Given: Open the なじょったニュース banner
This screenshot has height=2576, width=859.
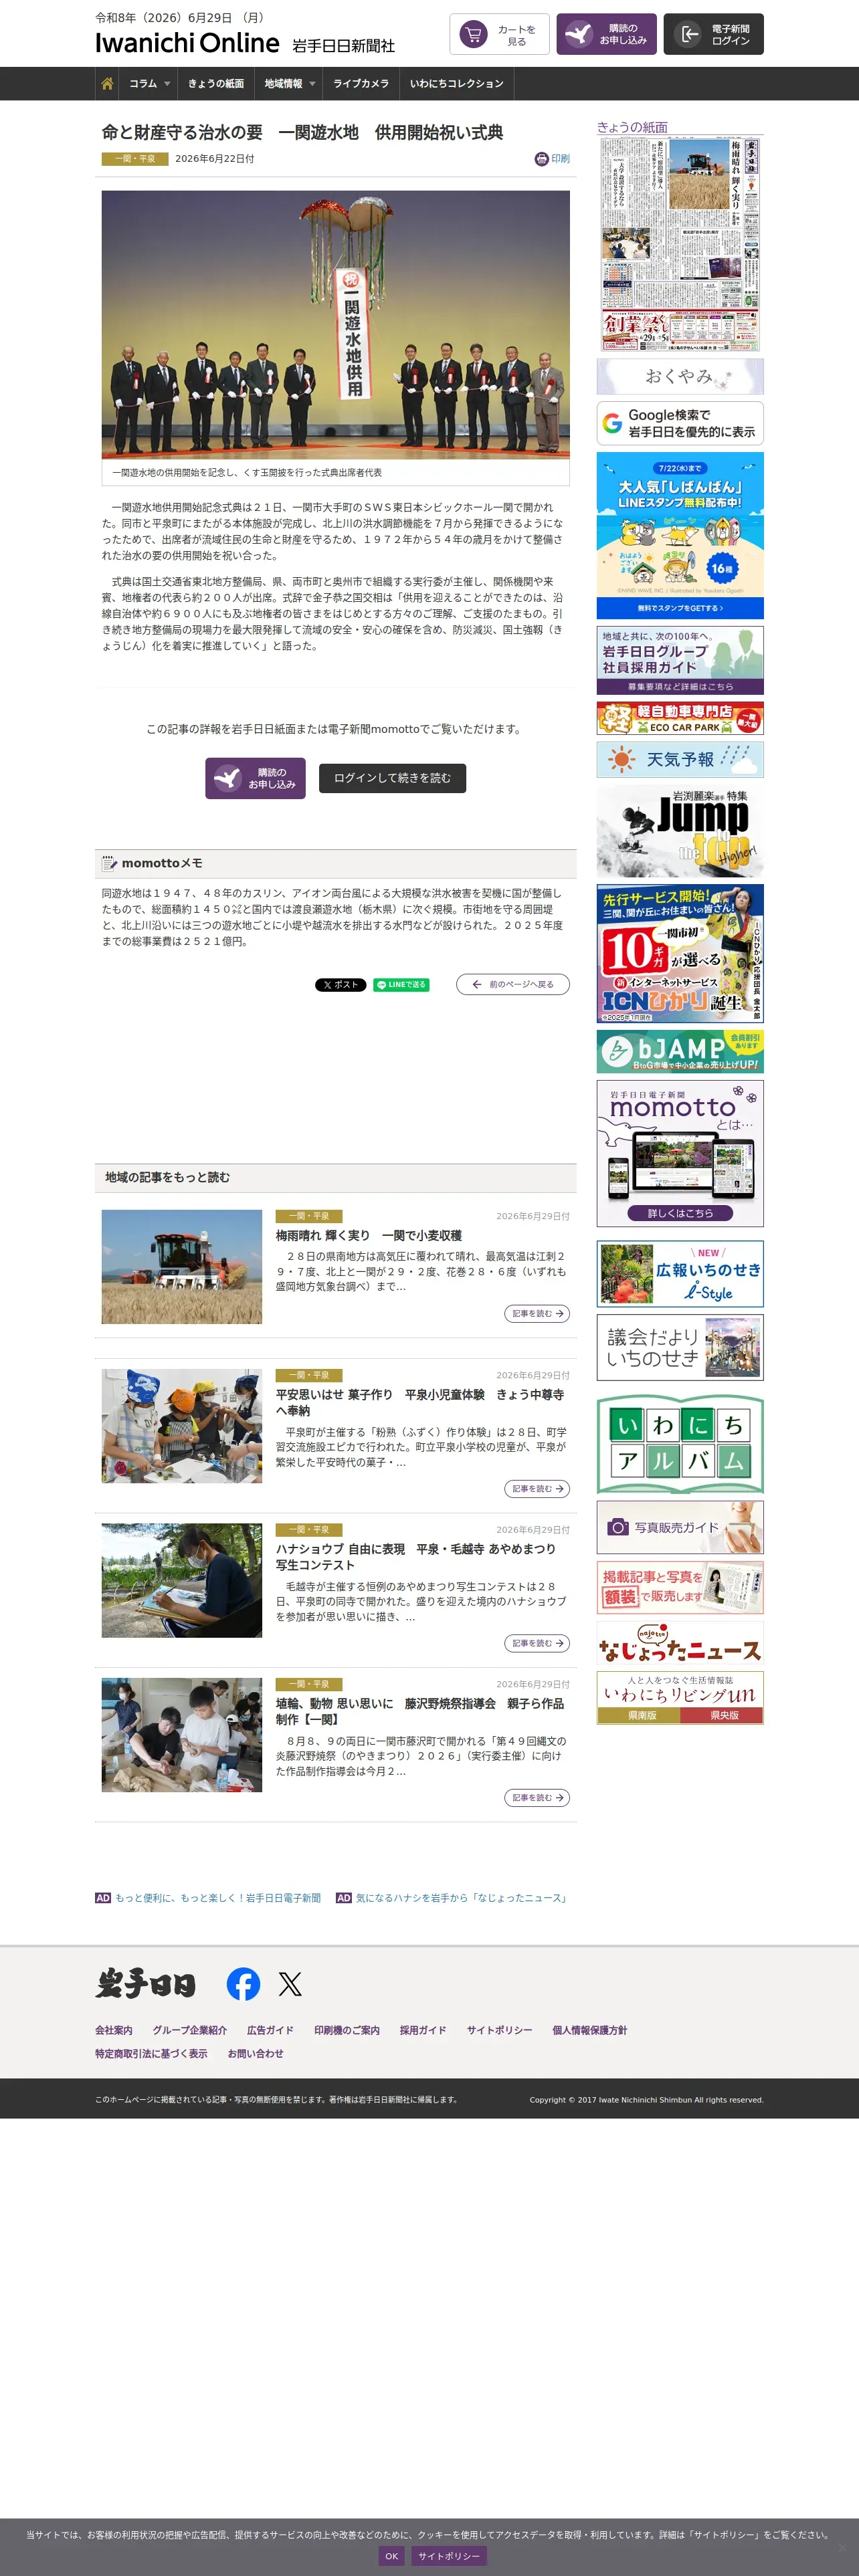Looking at the screenshot, I should point(680,1643).
